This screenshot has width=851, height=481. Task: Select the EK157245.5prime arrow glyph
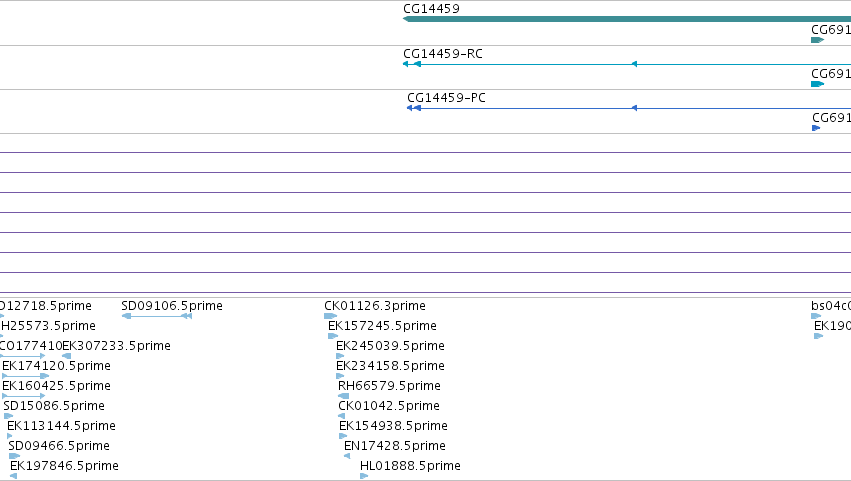(x=333, y=336)
